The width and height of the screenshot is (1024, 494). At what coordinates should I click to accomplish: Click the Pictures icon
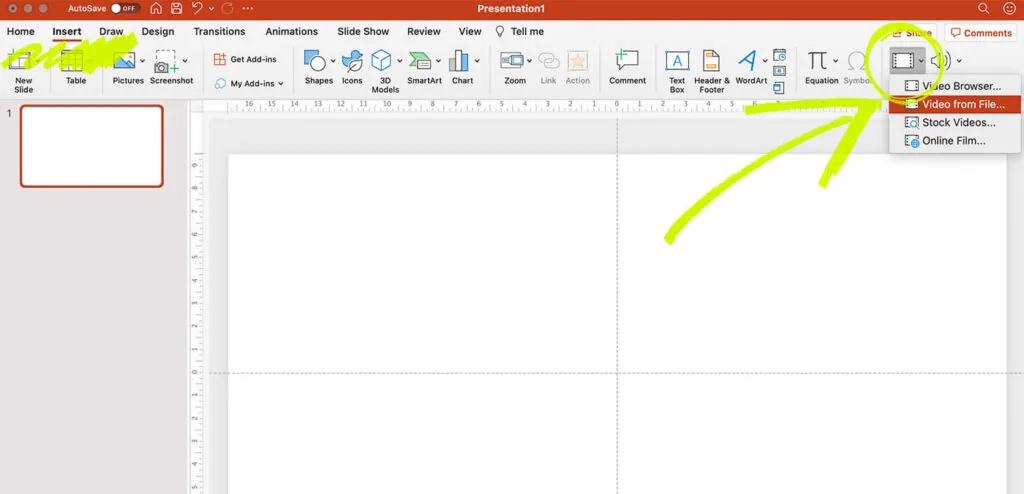[x=124, y=61]
